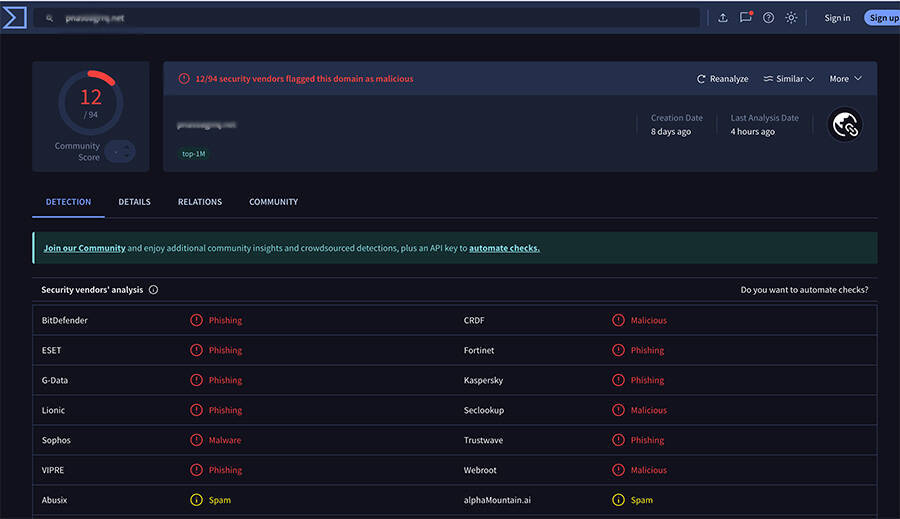Click the help question mark icon
This screenshot has height=519, width=900.
(x=768, y=18)
